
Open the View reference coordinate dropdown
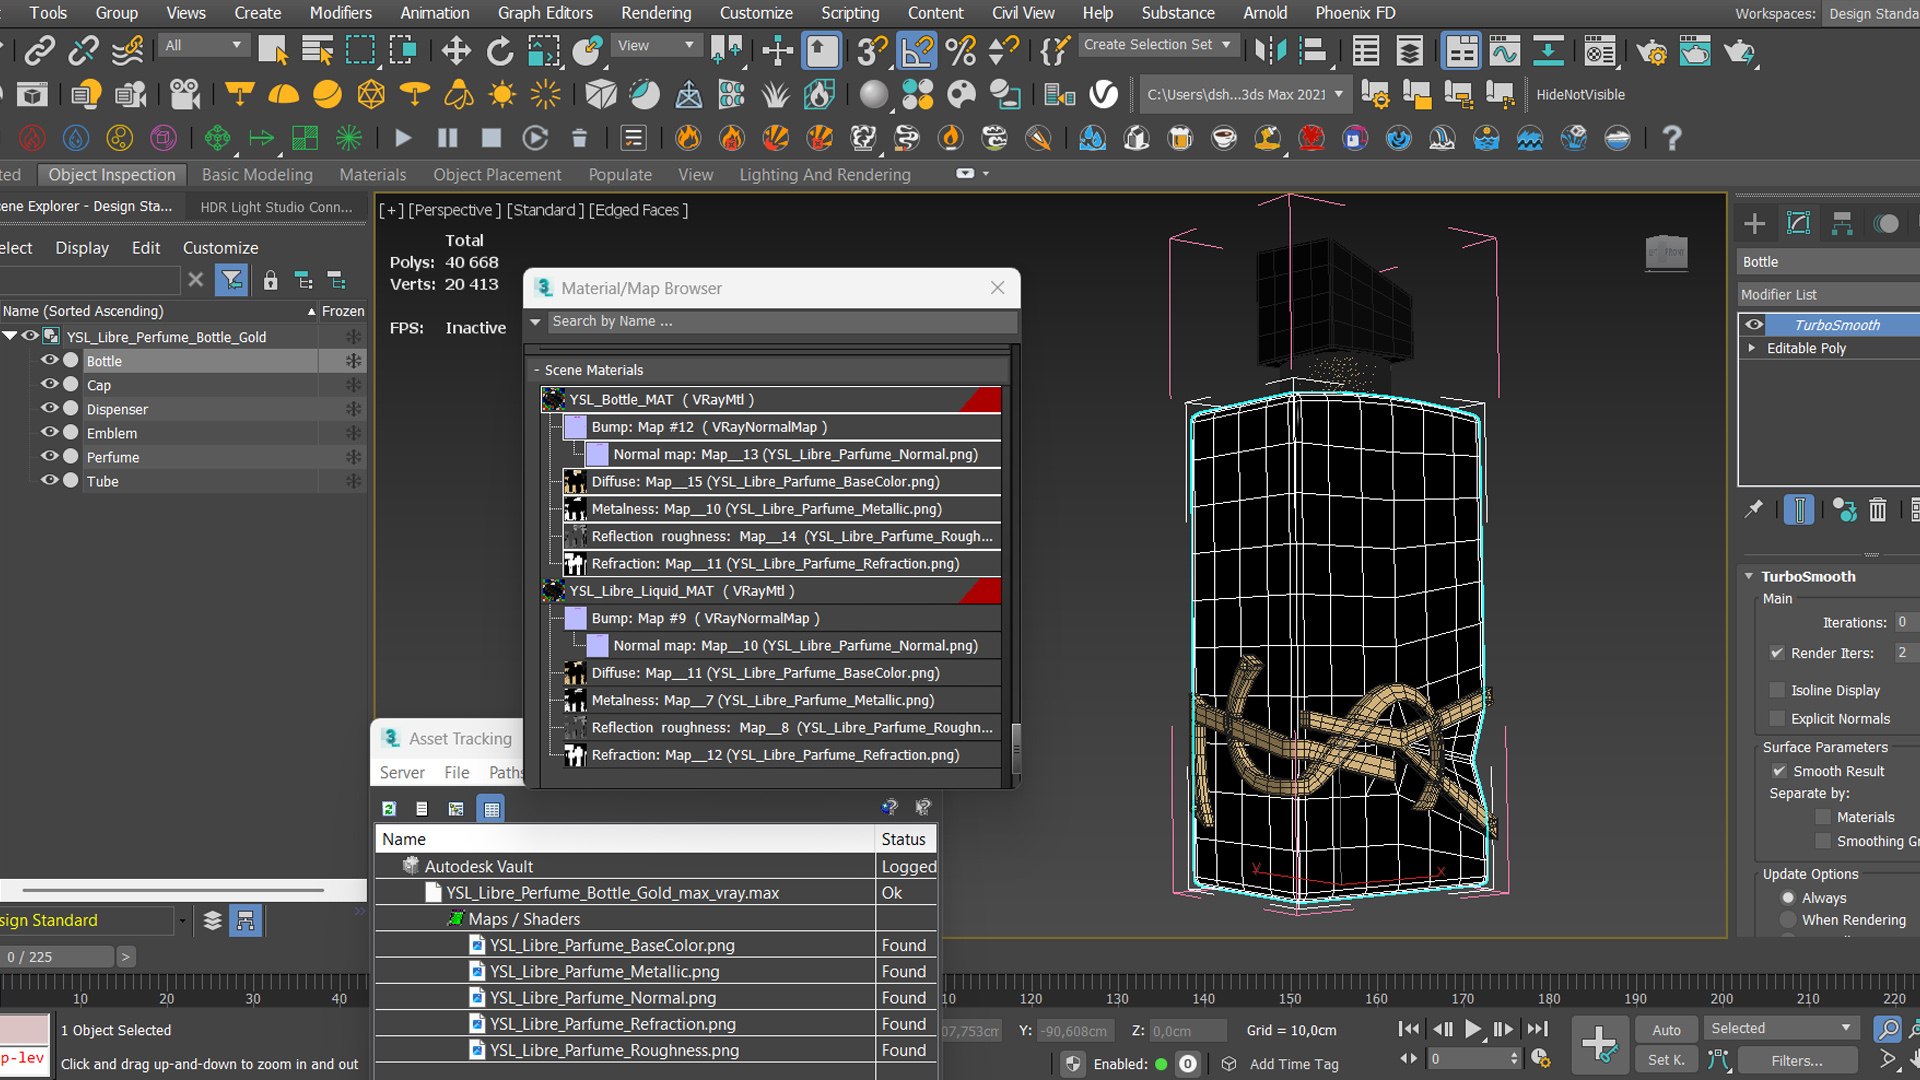[655, 45]
